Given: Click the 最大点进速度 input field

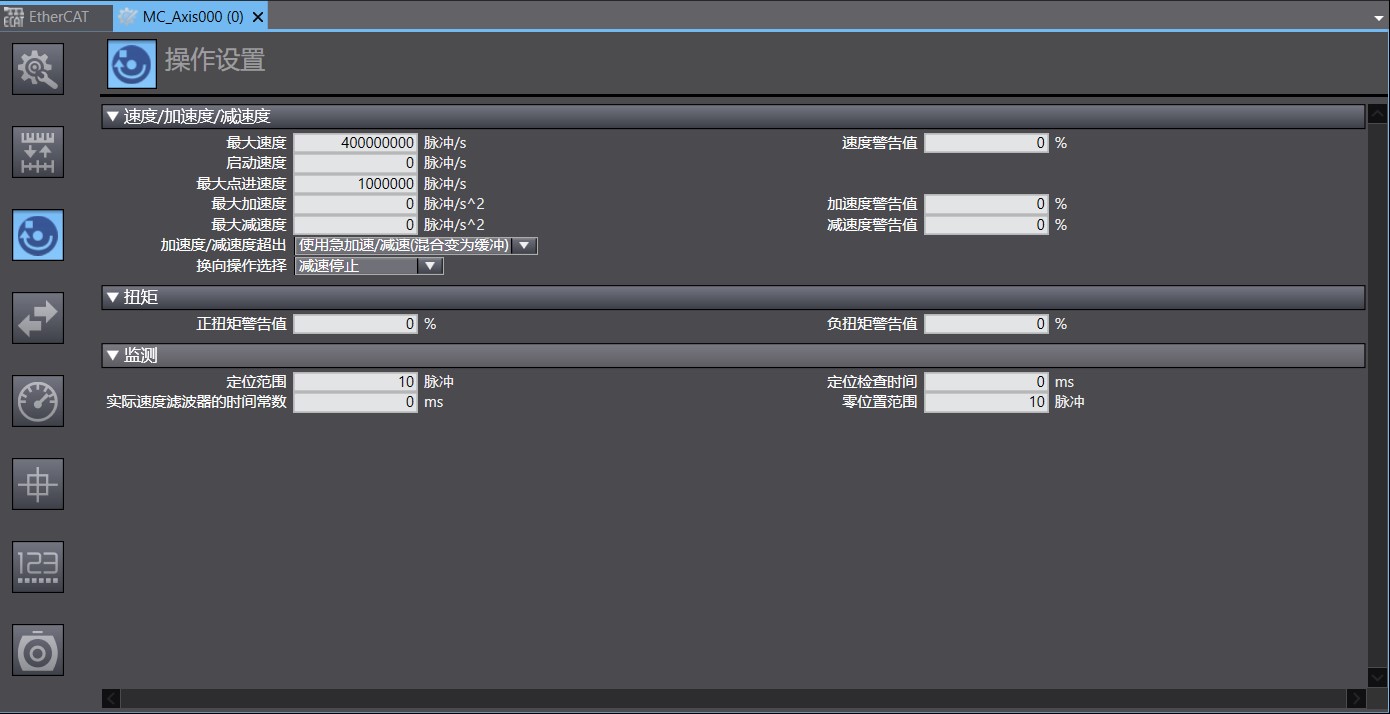Looking at the screenshot, I should coord(355,183).
